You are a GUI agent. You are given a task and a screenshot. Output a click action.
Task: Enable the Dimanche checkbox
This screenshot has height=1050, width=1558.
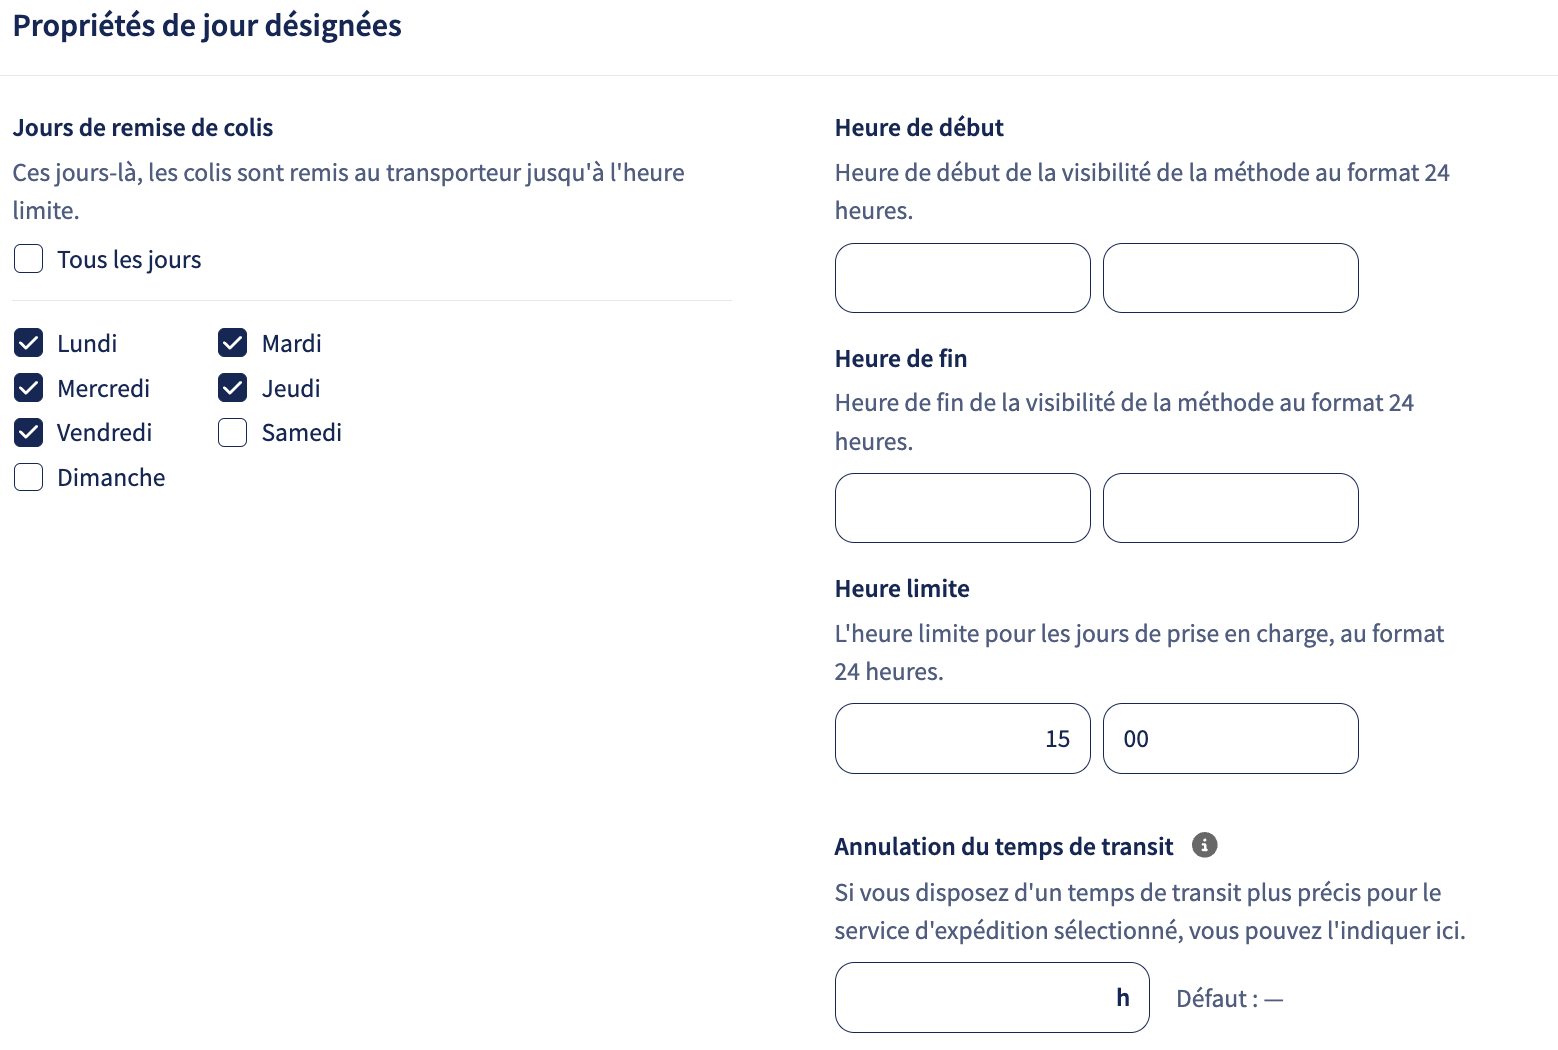pyautogui.click(x=29, y=477)
